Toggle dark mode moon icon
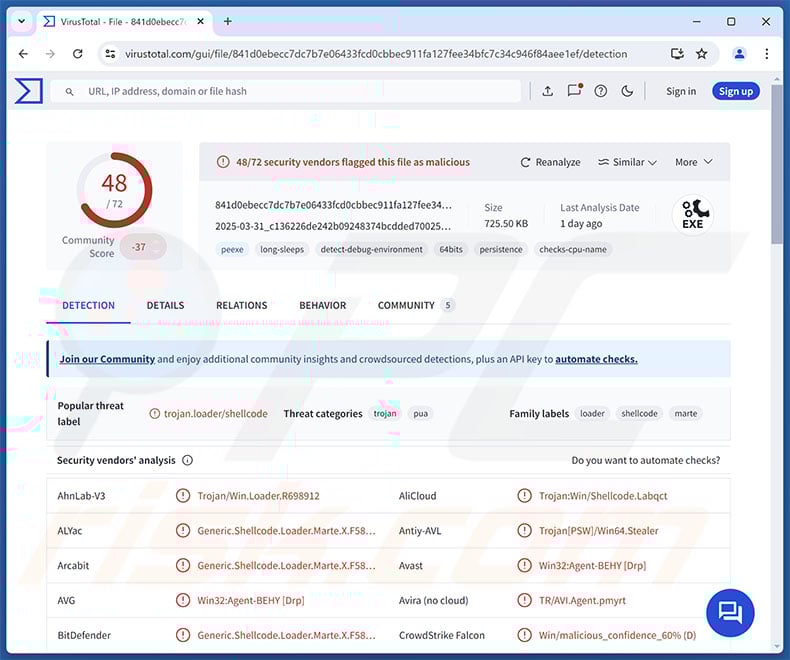The width and height of the screenshot is (790, 660). coord(627,91)
